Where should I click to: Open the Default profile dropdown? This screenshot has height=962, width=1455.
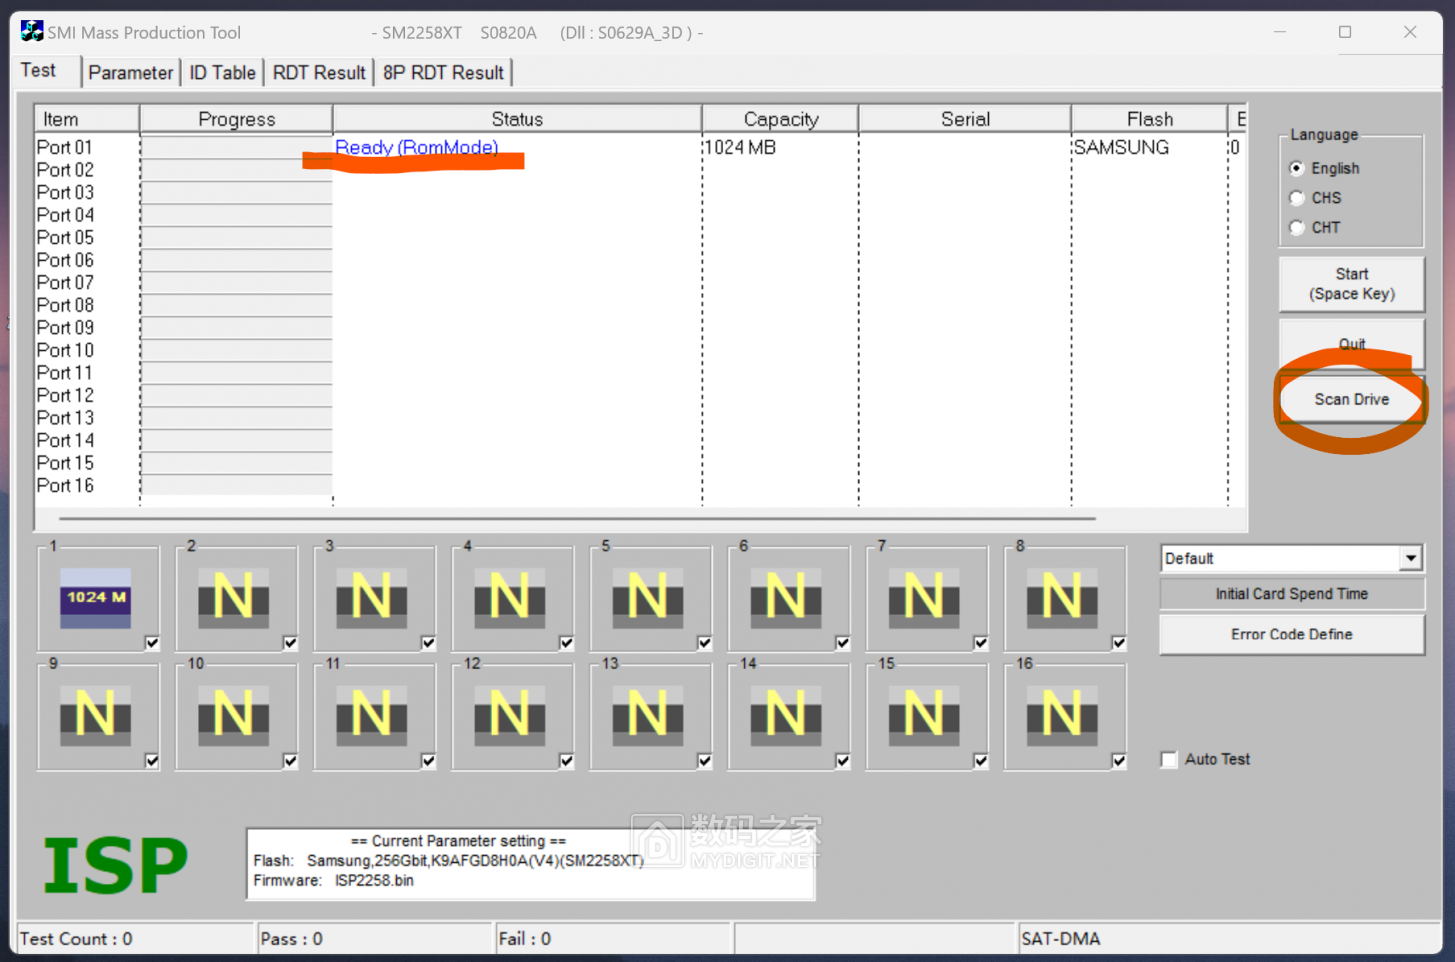(x=1410, y=558)
